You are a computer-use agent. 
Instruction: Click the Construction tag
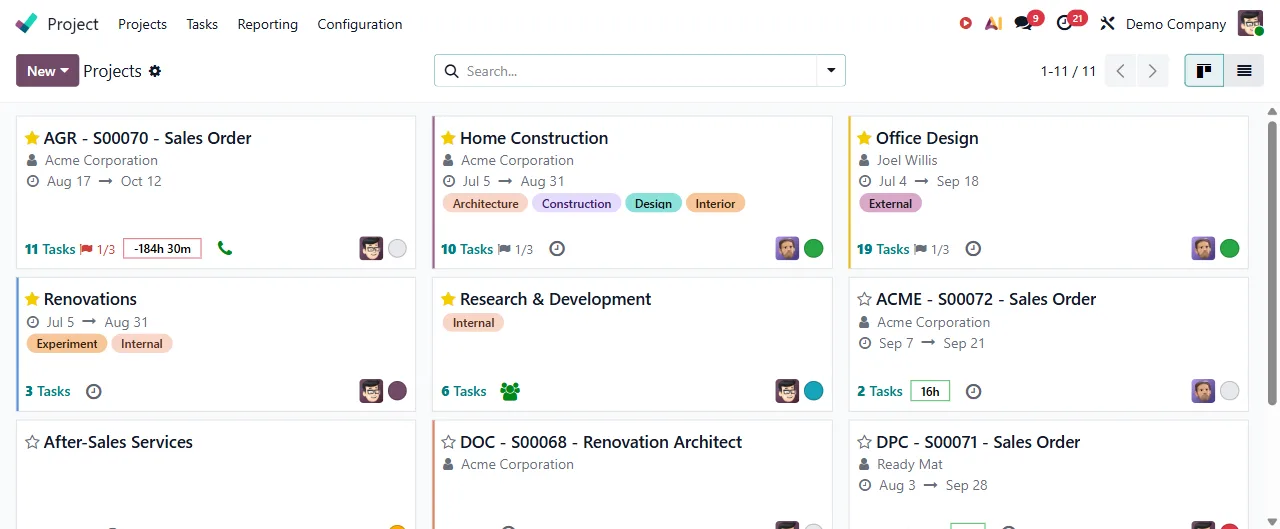[576, 203]
